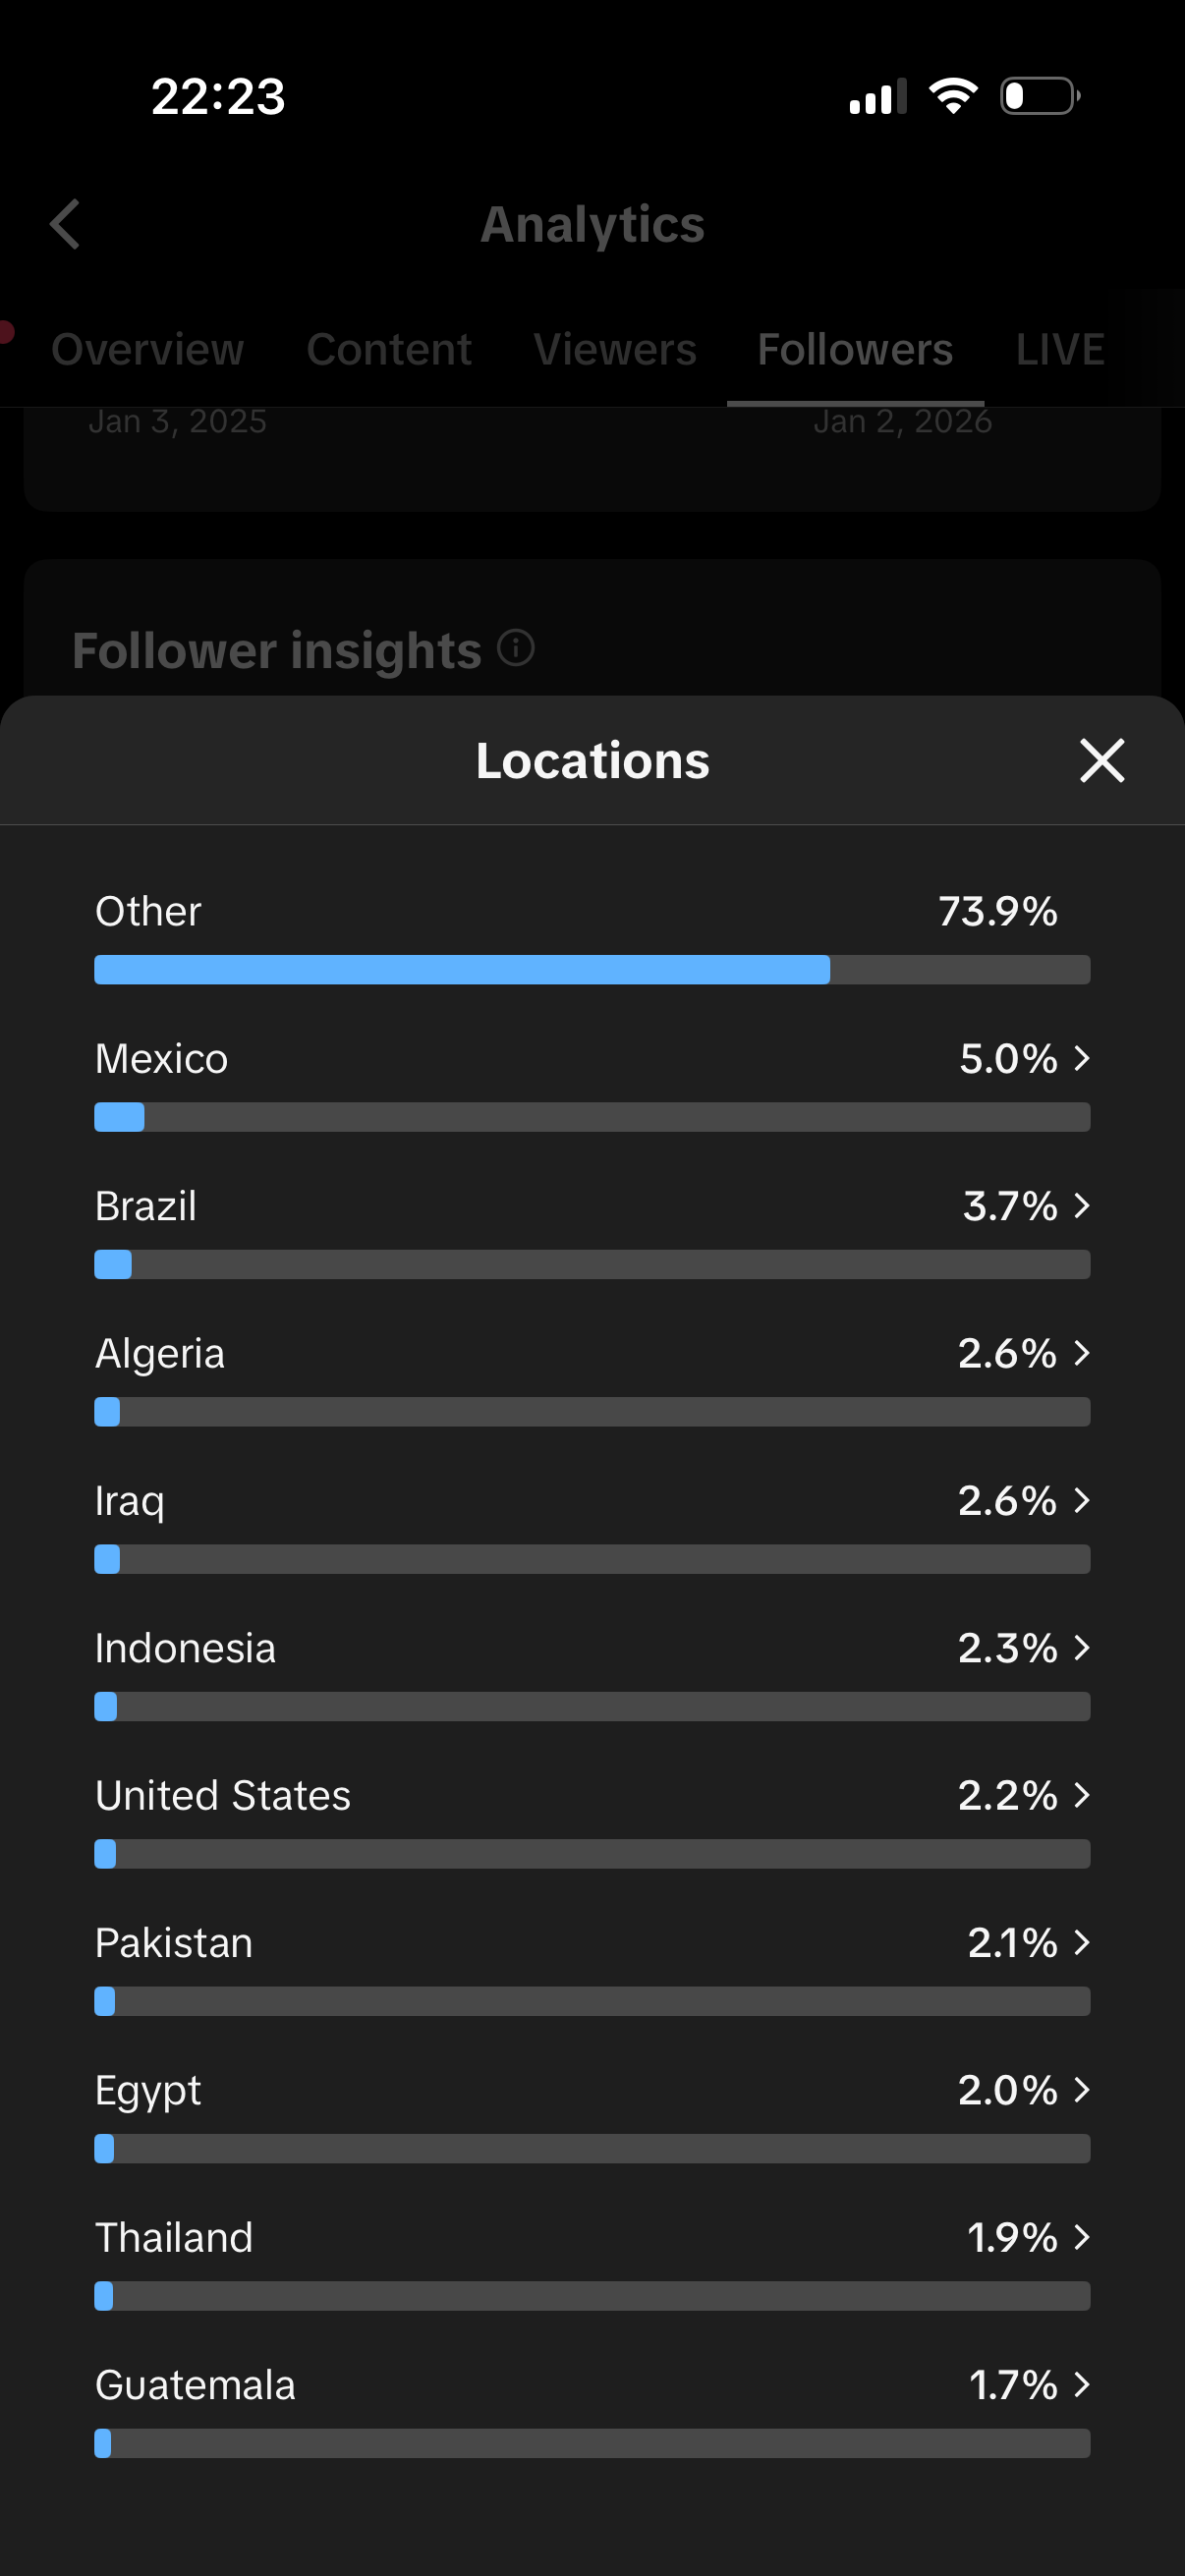The image size is (1185, 2576).
Task: Tap the Wi-Fi status icon
Action: [x=953, y=96]
